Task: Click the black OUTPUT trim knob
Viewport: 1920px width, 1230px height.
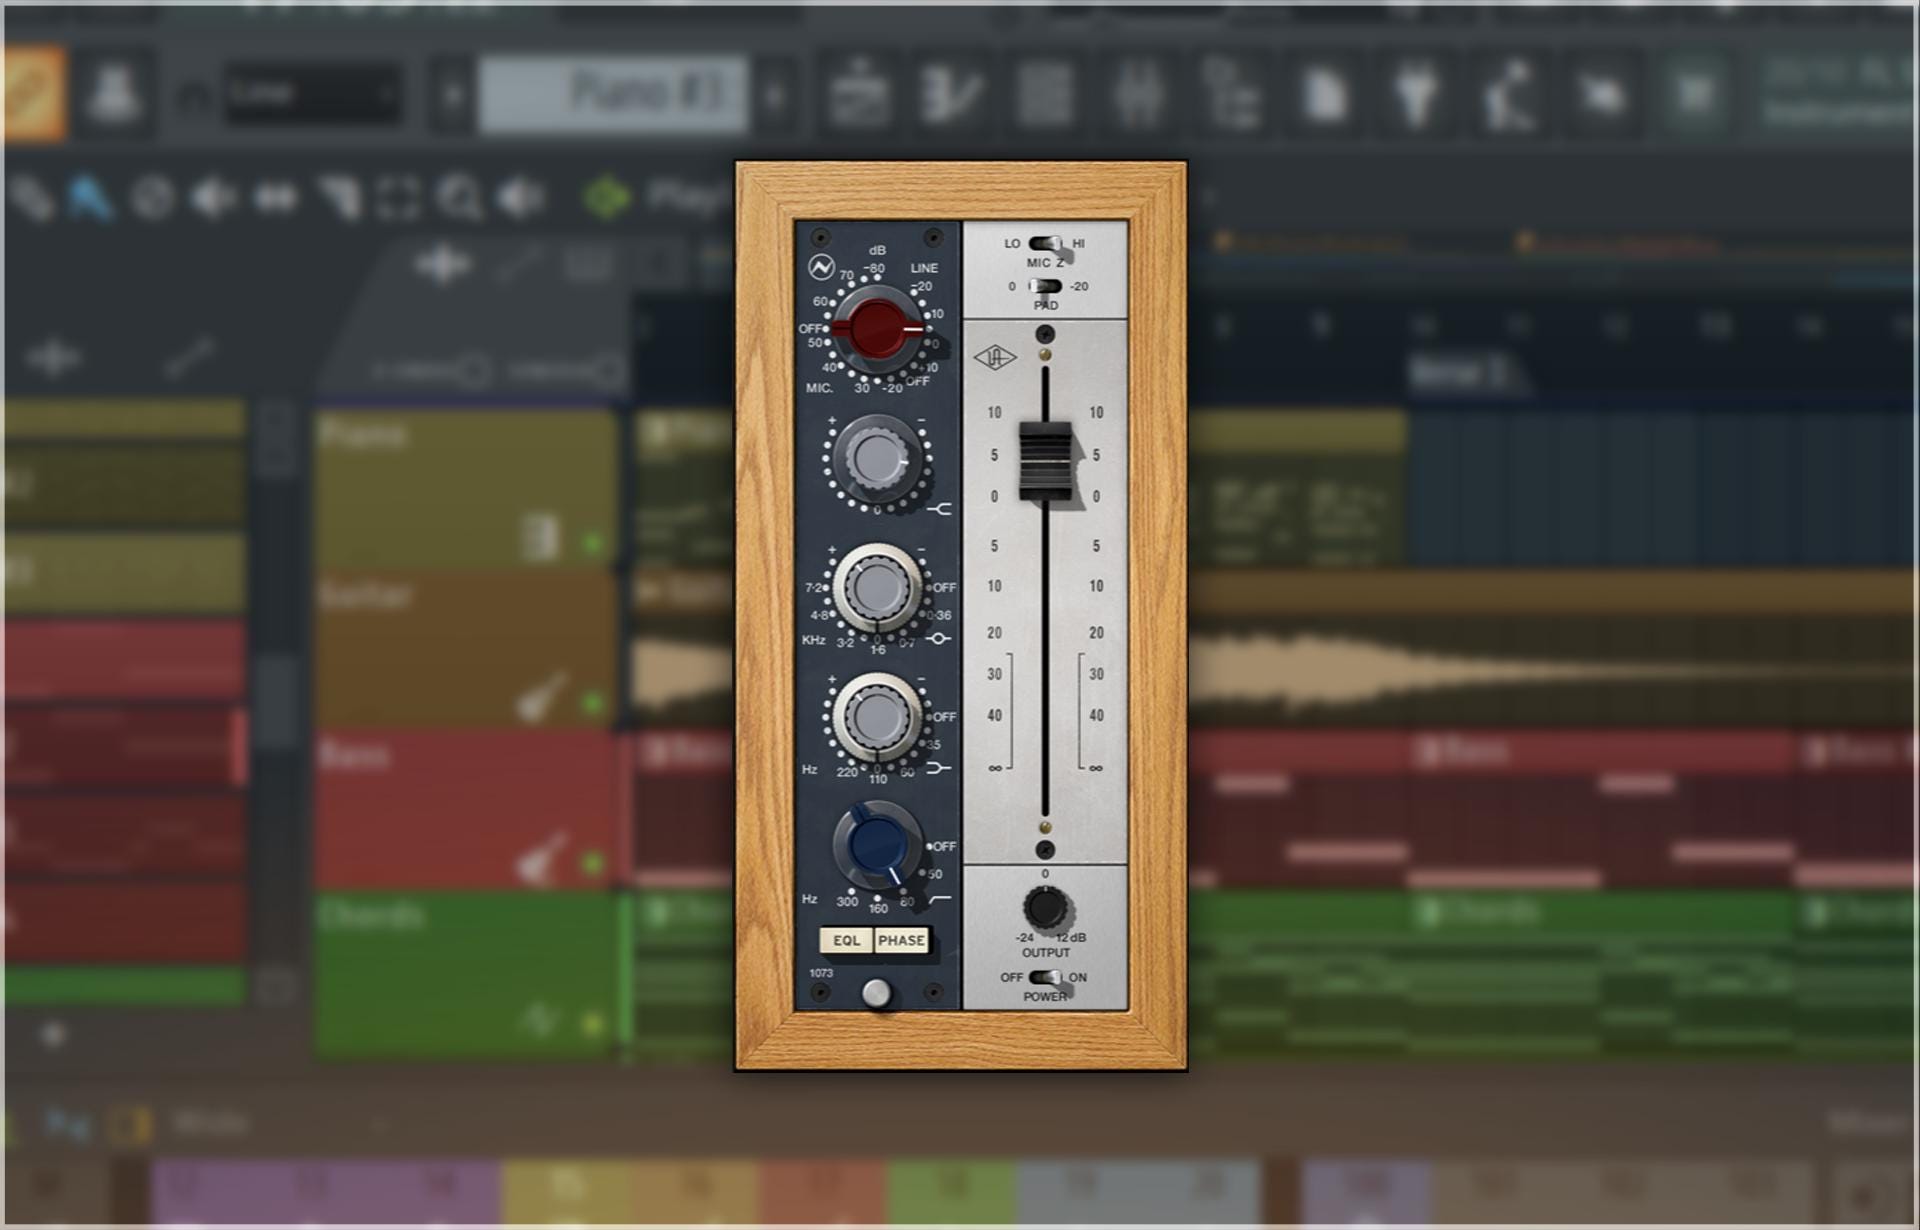Action: (x=1045, y=908)
